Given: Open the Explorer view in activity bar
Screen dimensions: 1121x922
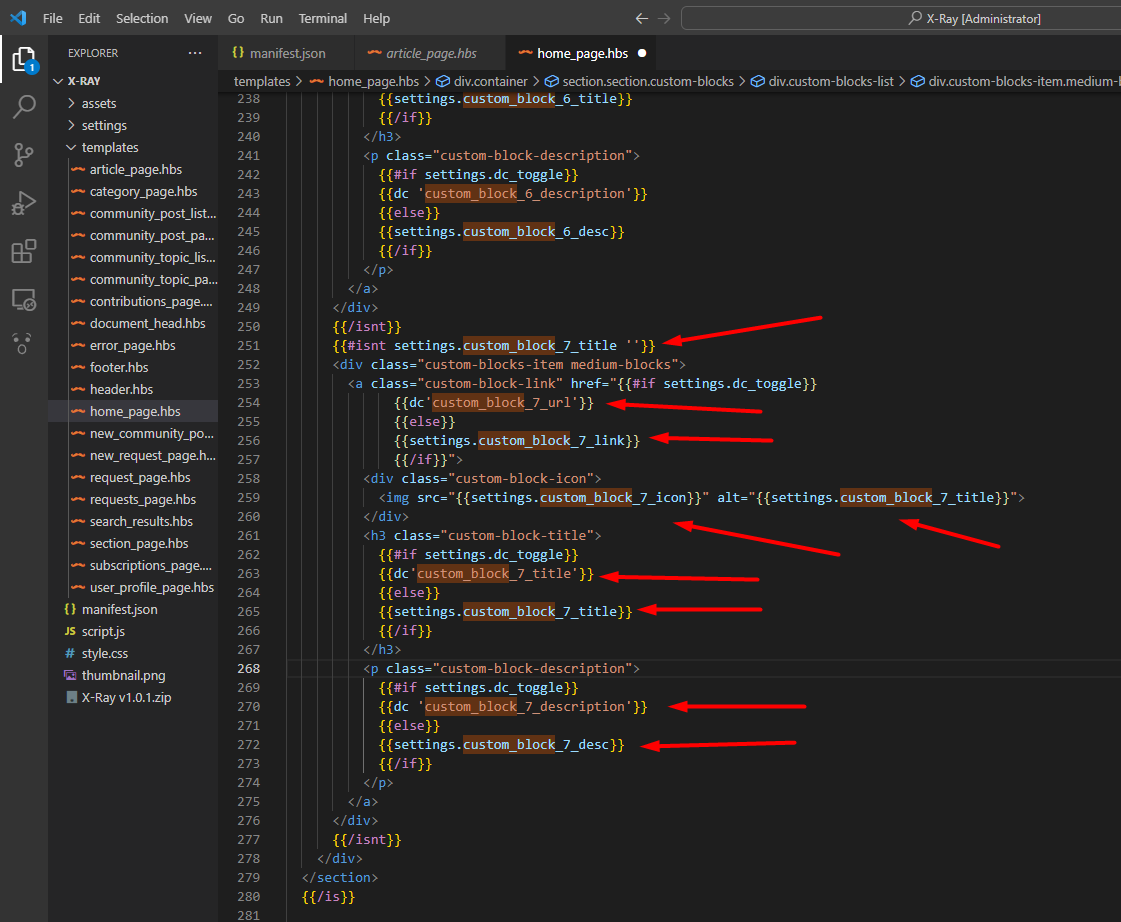Looking at the screenshot, I should pos(23,59).
